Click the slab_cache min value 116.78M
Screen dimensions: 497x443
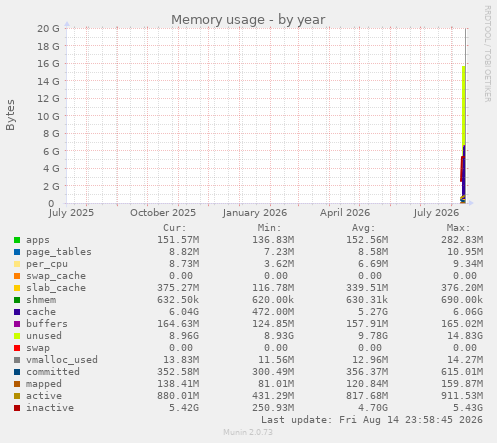273,288
